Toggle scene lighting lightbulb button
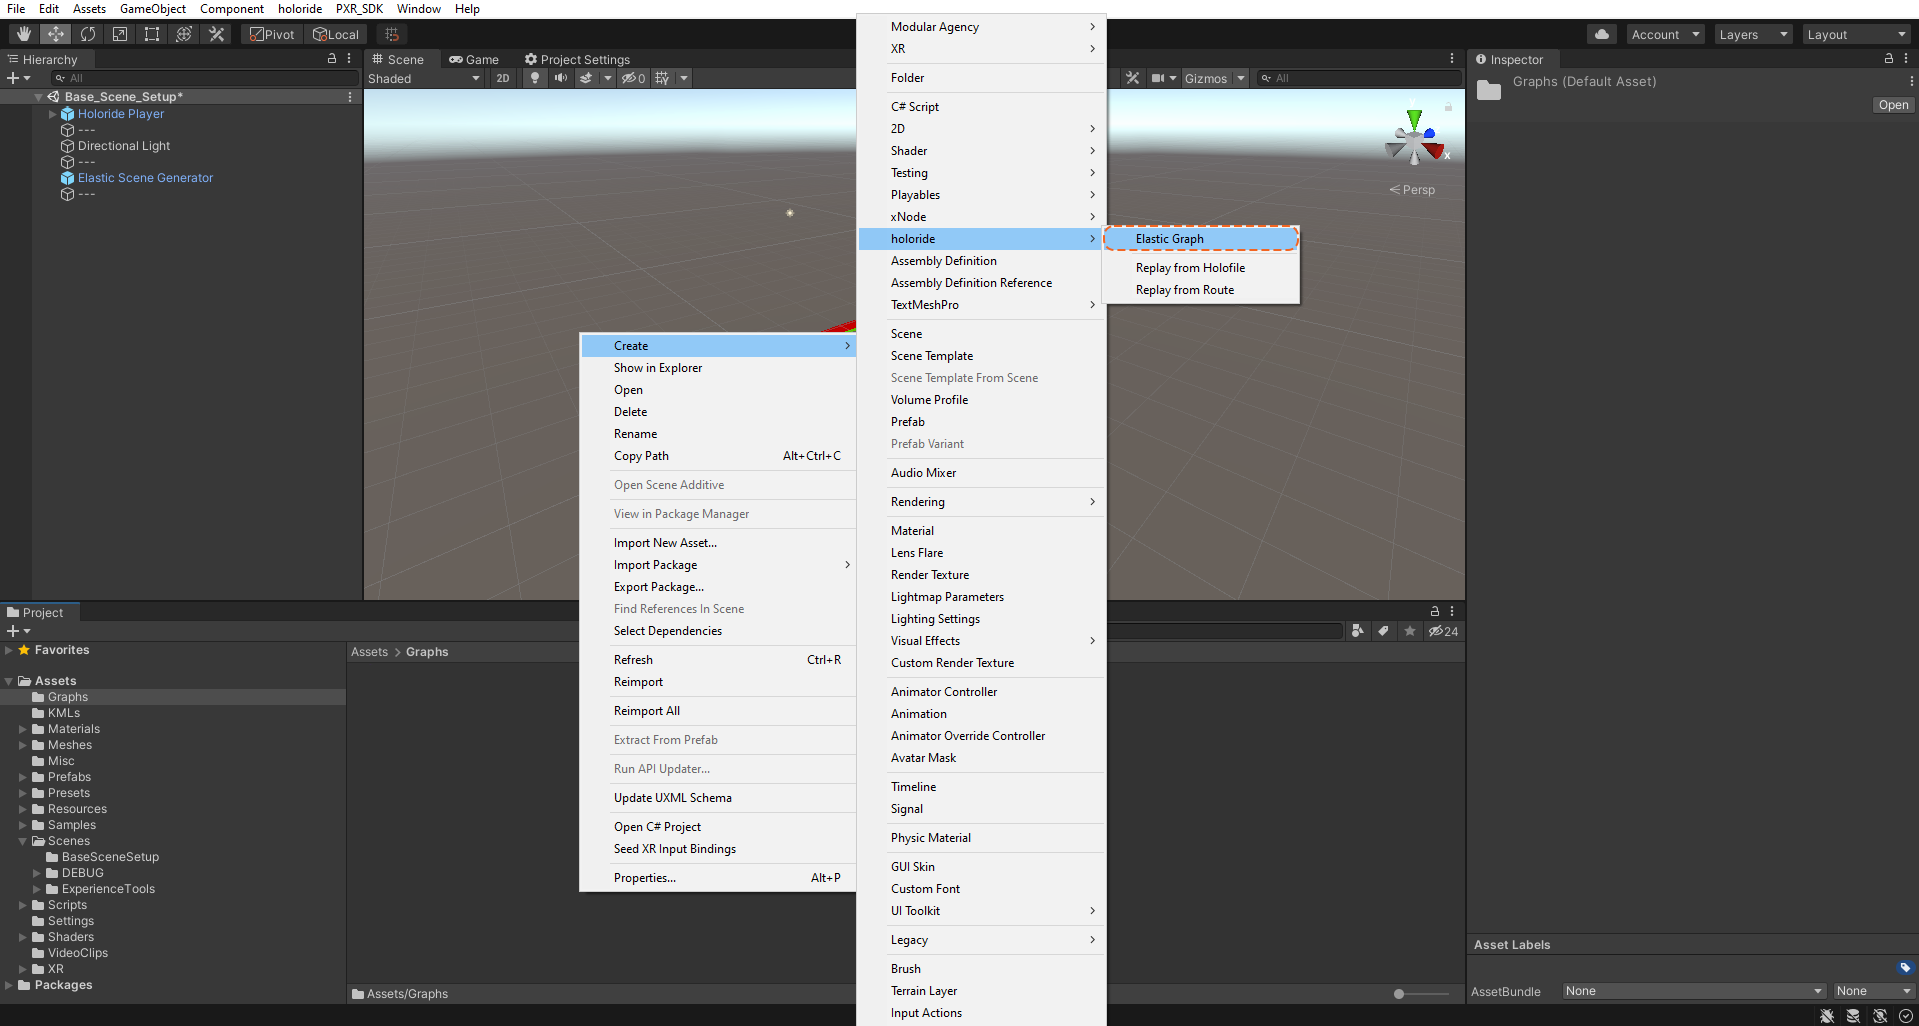This screenshot has width=1919, height=1026. tap(535, 78)
